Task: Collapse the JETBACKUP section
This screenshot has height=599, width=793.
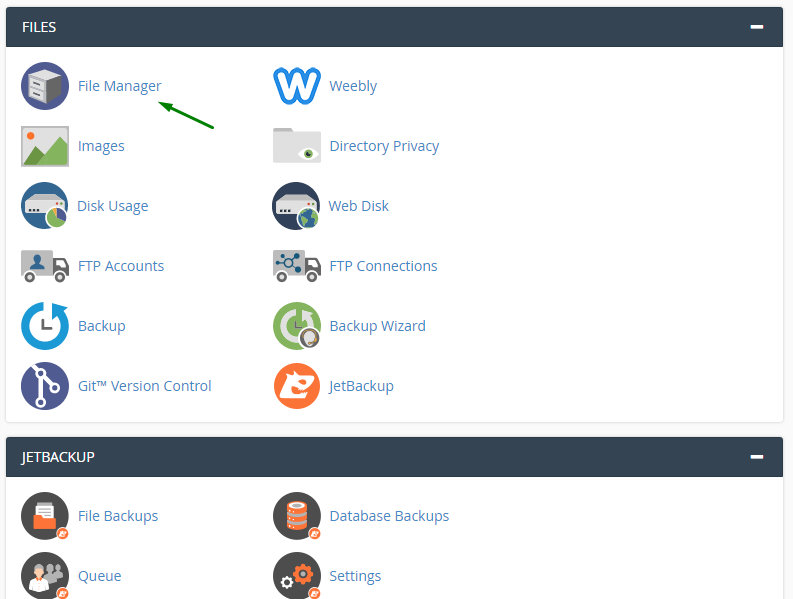Action: click(757, 457)
